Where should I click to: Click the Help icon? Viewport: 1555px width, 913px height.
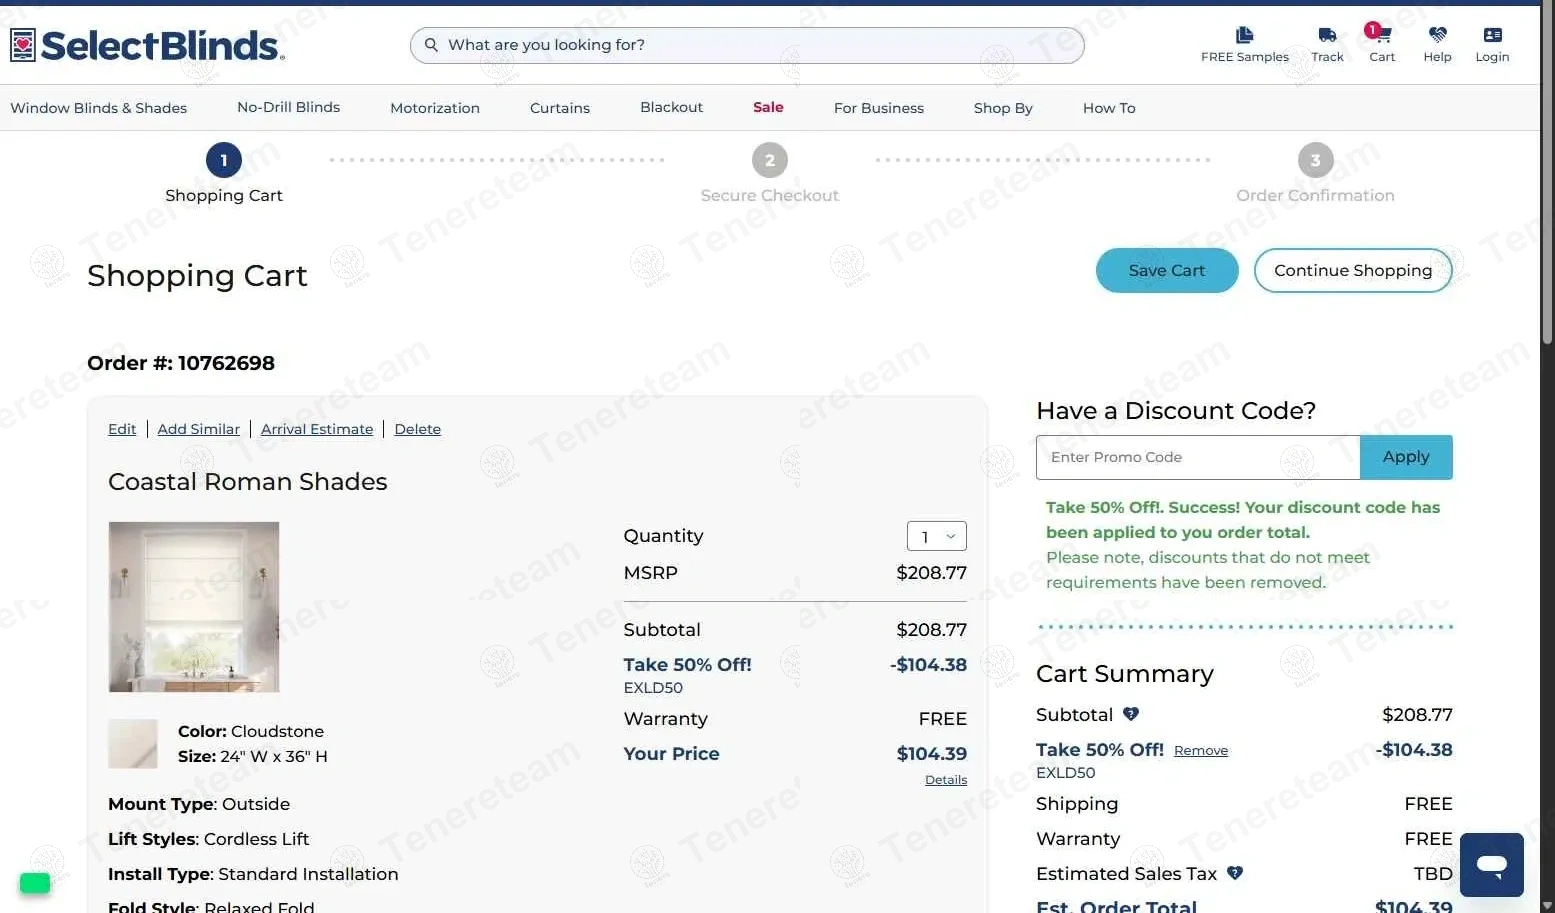(1437, 36)
